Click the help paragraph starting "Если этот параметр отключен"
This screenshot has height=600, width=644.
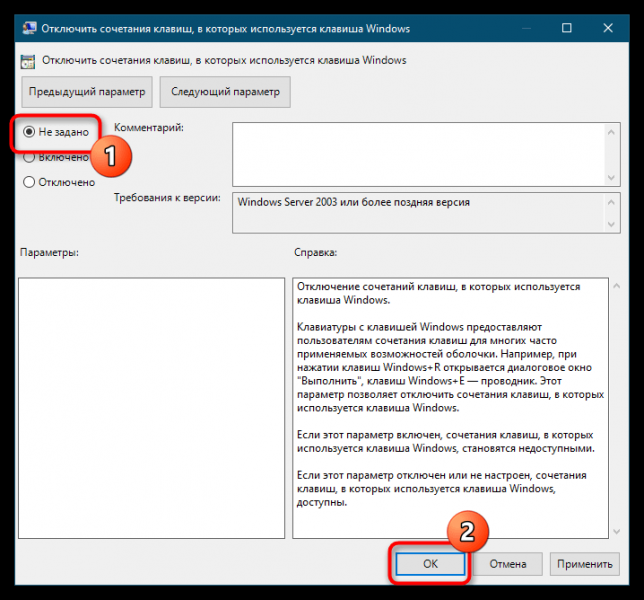pyautogui.click(x=442, y=489)
